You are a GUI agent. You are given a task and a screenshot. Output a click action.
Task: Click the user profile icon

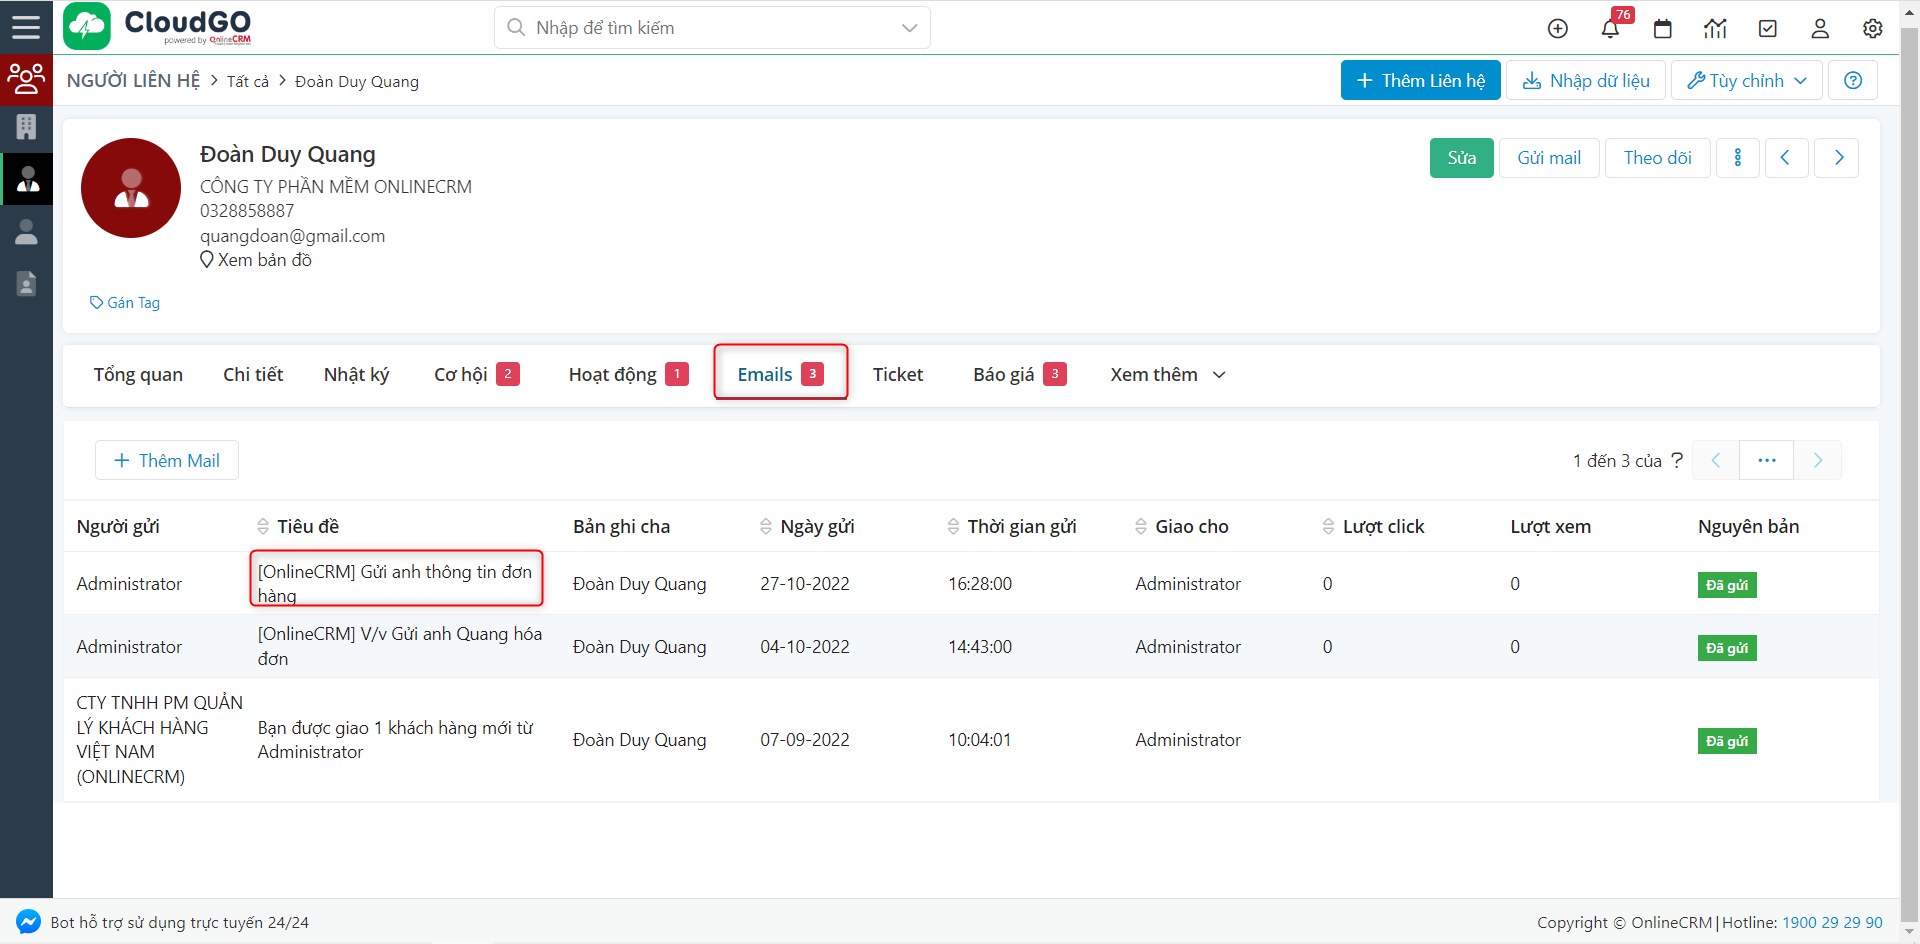1820,29
